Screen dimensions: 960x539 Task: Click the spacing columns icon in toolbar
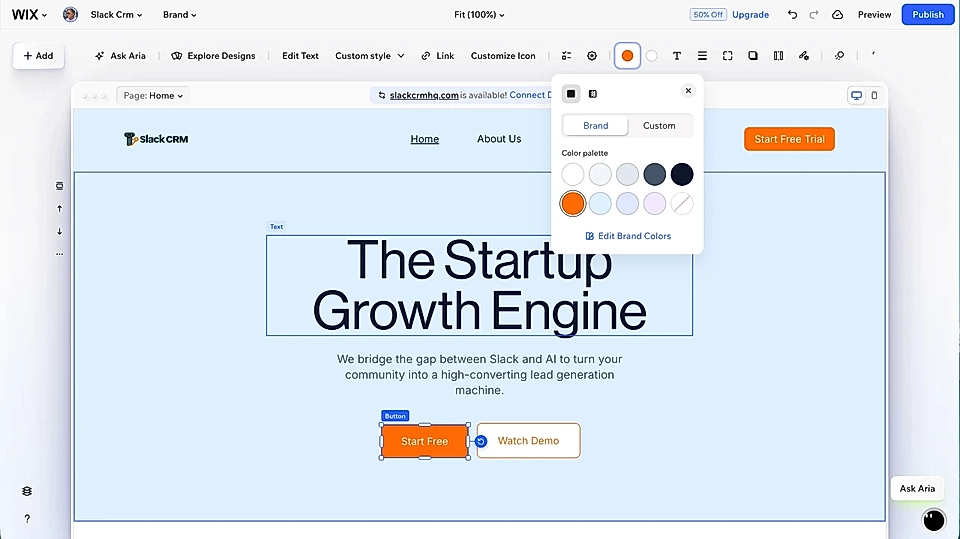click(x=778, y=56)
